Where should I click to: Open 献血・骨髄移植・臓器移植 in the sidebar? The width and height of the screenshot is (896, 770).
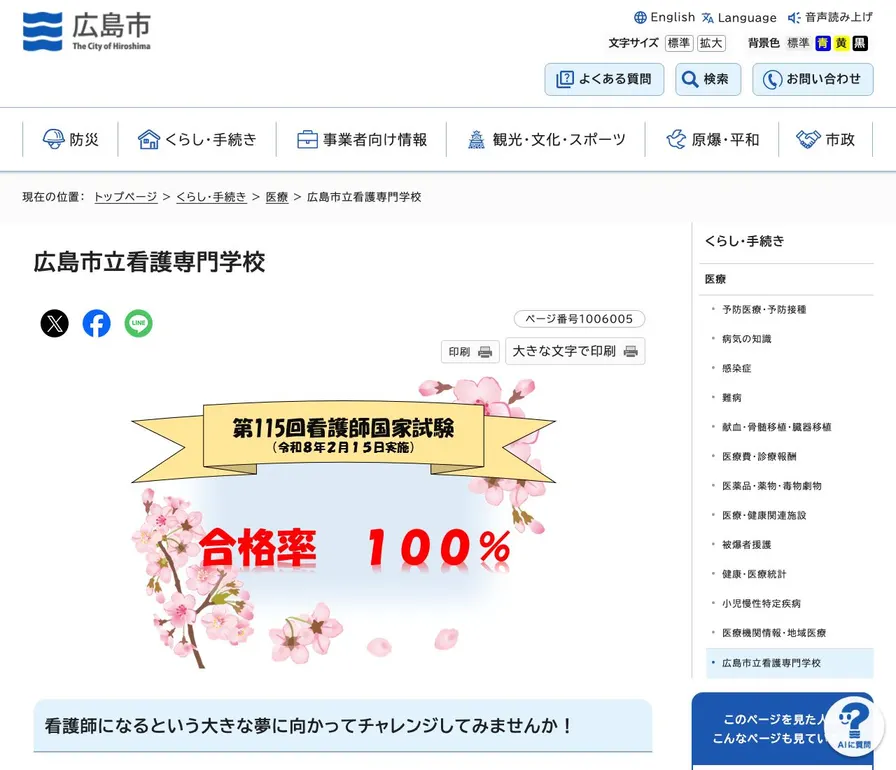click(x=777, y=427)
